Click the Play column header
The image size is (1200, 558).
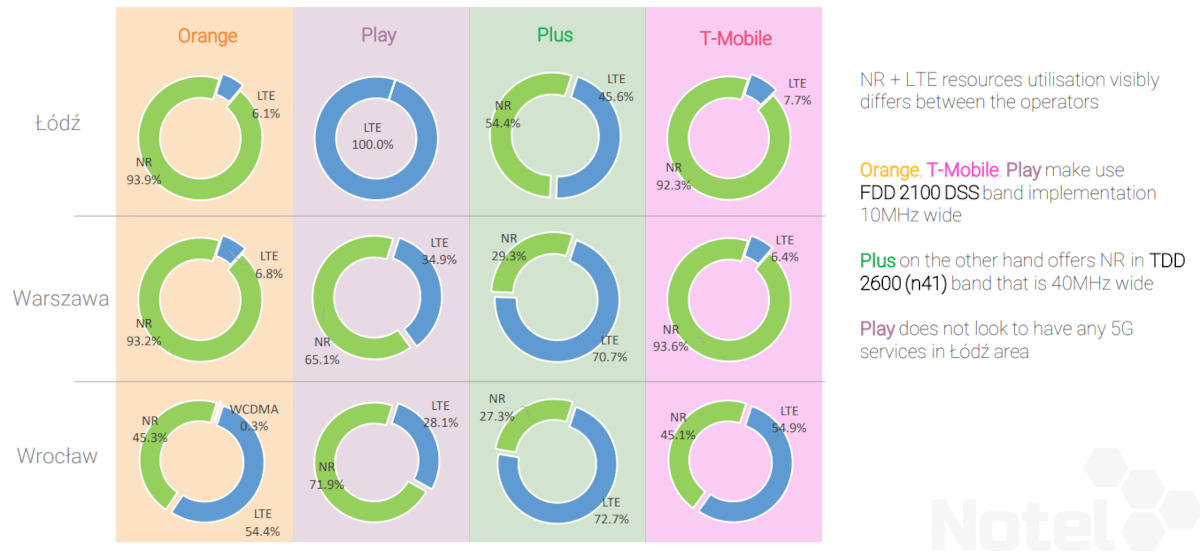[x=378, y=35]
